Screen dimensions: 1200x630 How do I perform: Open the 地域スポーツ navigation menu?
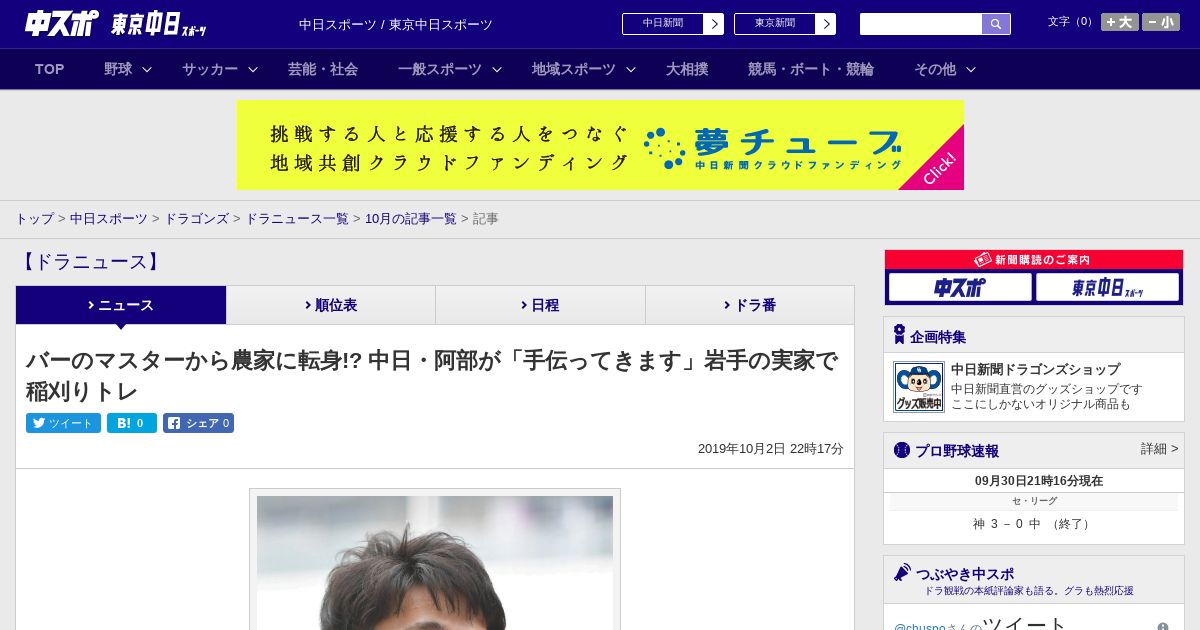coord(574,69)
